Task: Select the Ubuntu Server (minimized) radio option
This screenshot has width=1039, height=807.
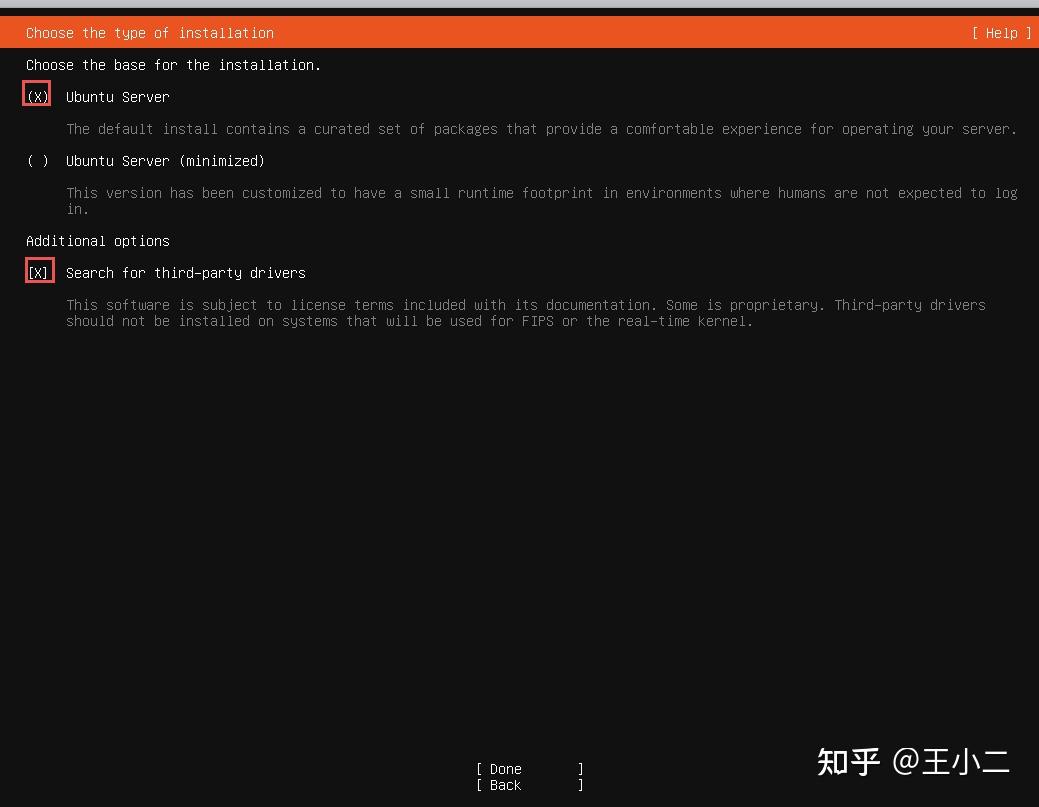Action: point(37,161)
